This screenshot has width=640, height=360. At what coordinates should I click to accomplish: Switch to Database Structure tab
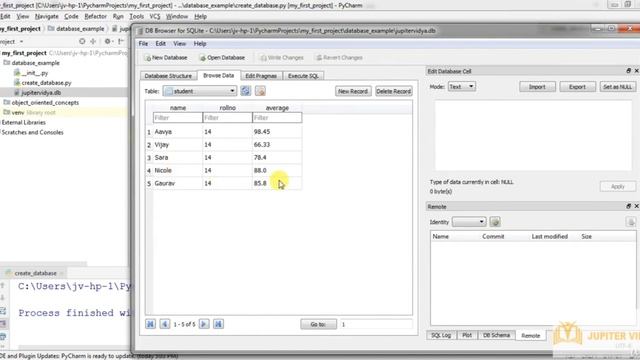click(168, 76)
